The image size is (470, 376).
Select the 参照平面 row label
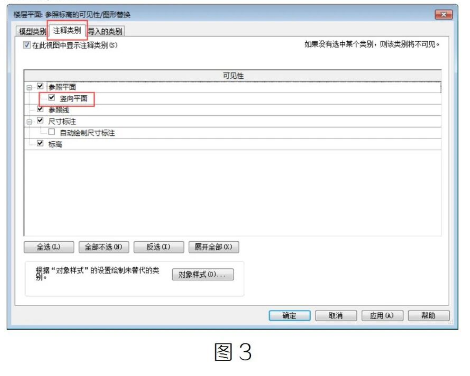pyautogui.click(x=62, y=87)
